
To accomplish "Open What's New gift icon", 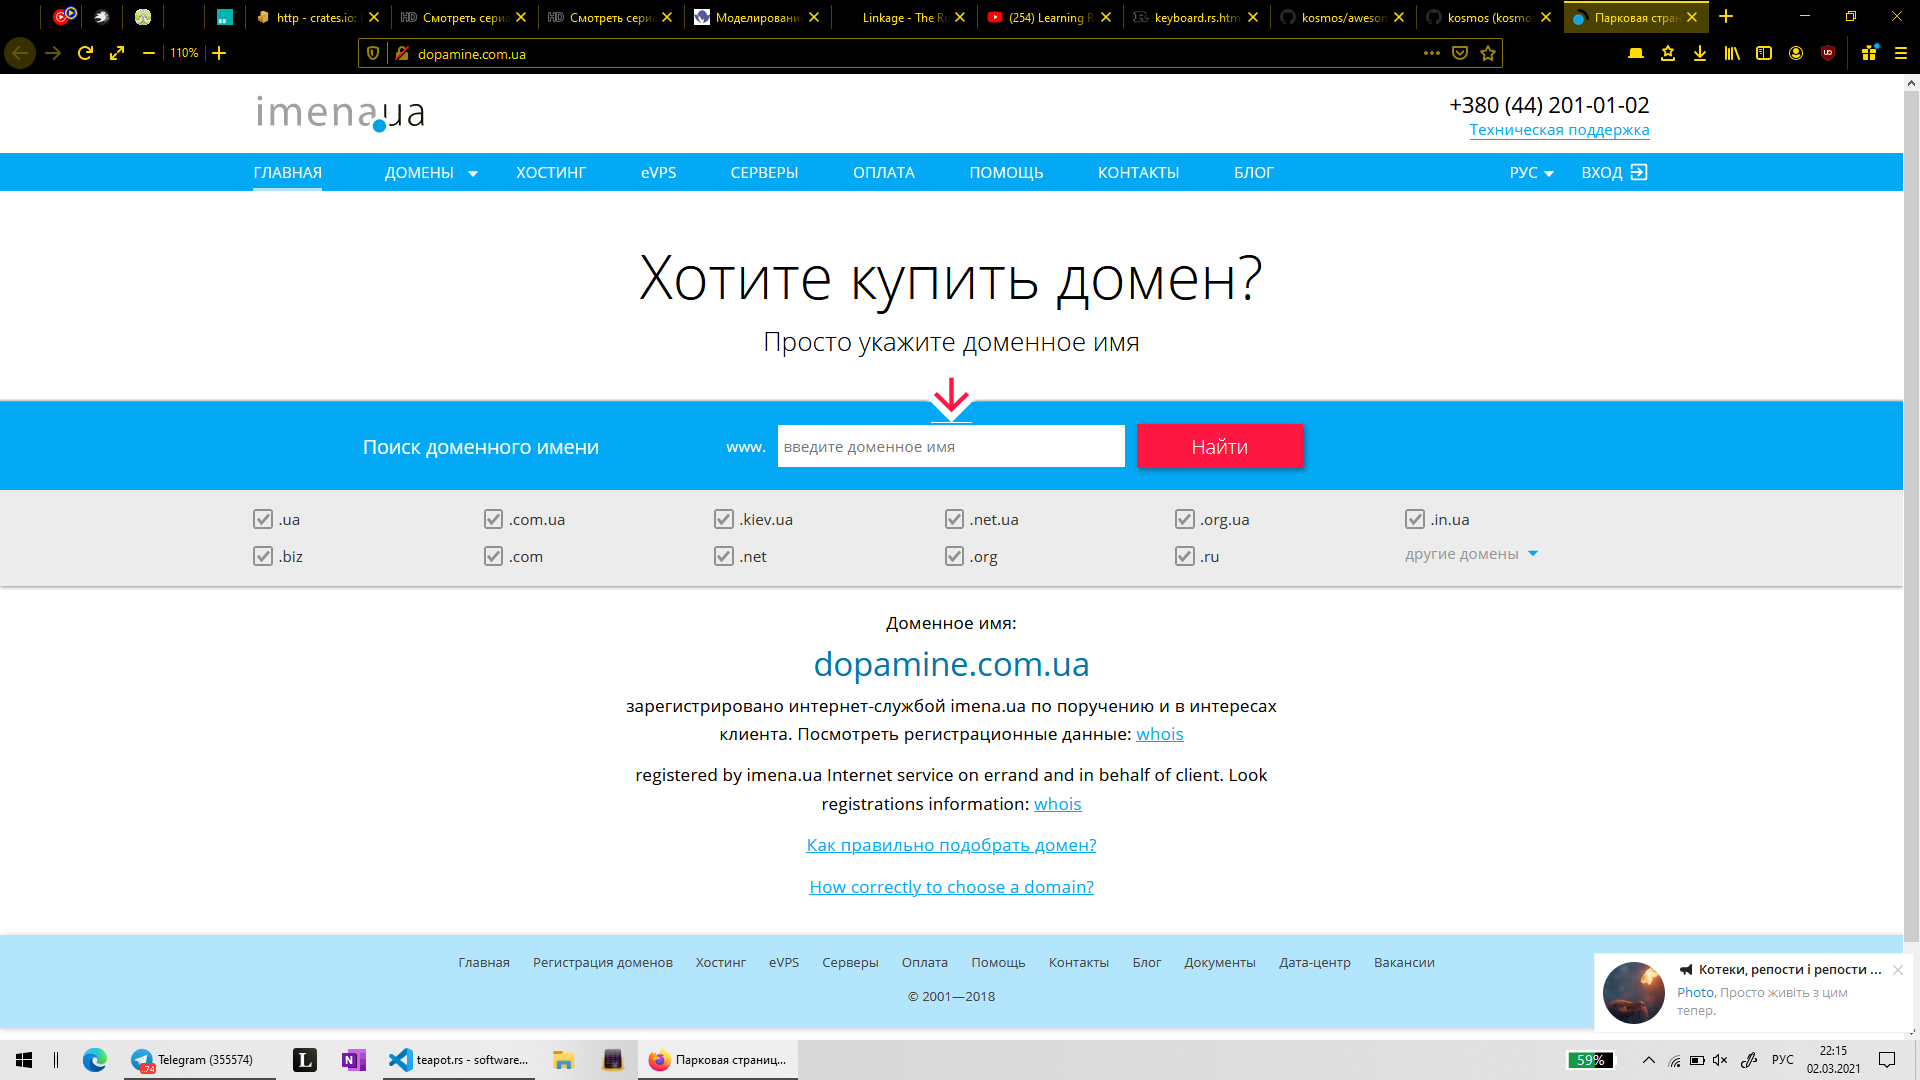I will (x=1869, y=53).
